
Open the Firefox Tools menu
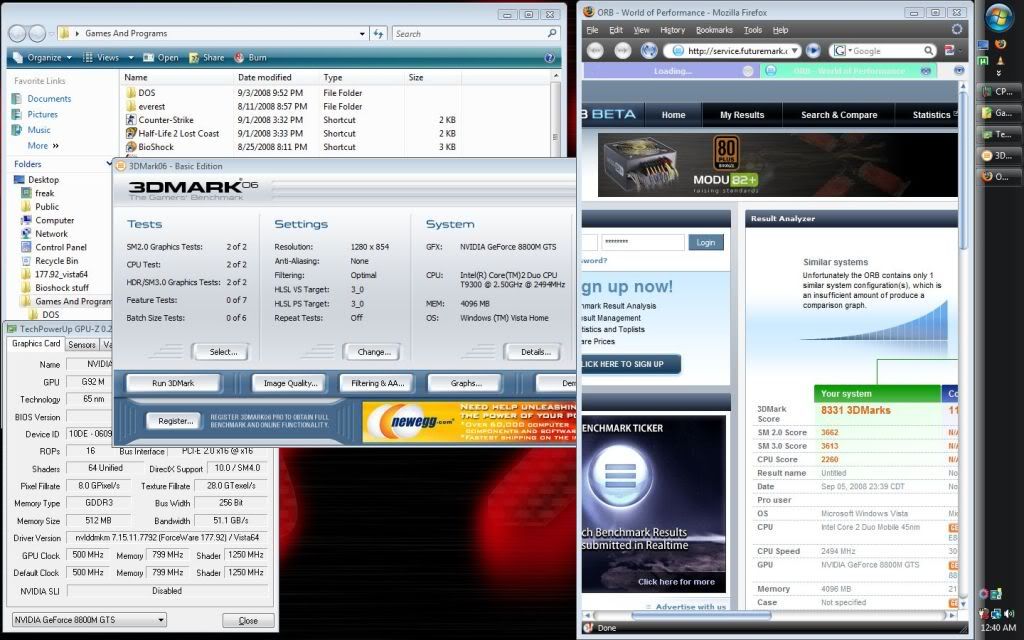click(752, 30)
